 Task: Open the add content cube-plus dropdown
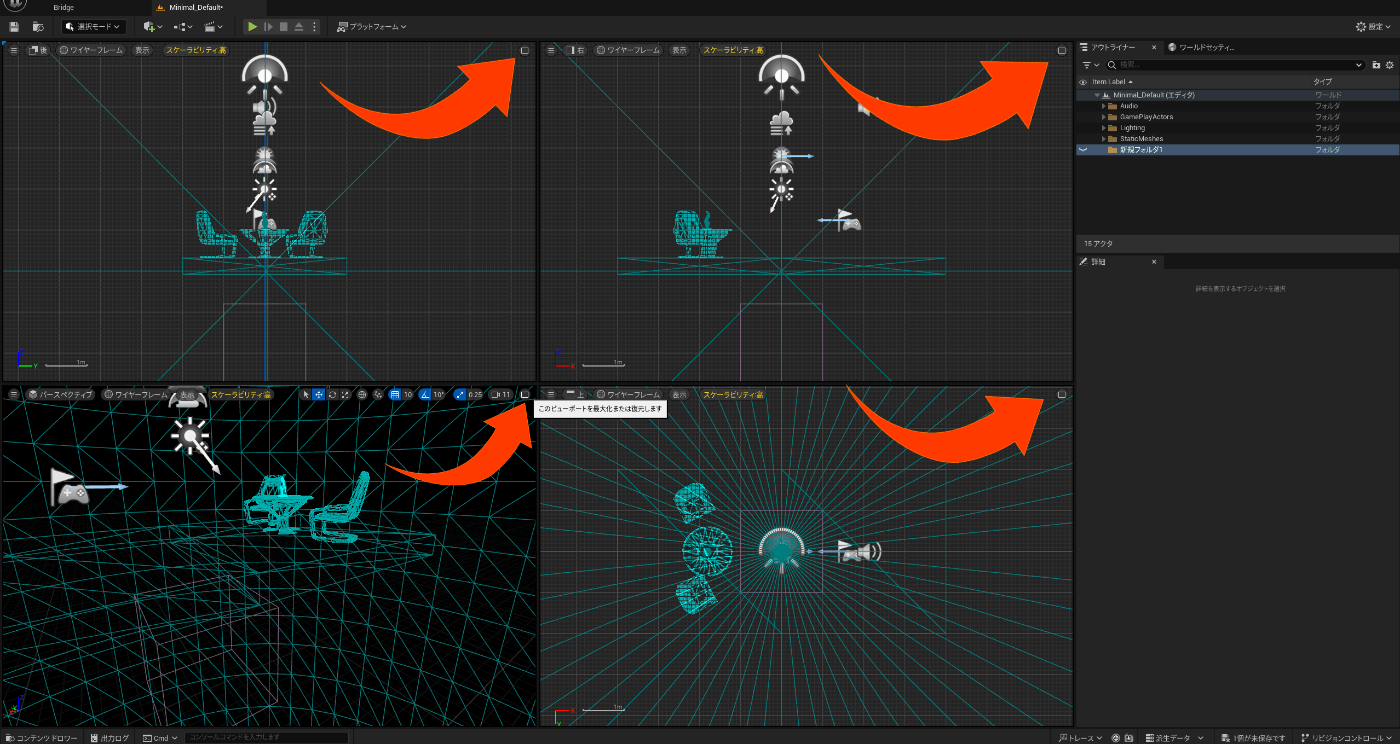[x=153, y=27]
